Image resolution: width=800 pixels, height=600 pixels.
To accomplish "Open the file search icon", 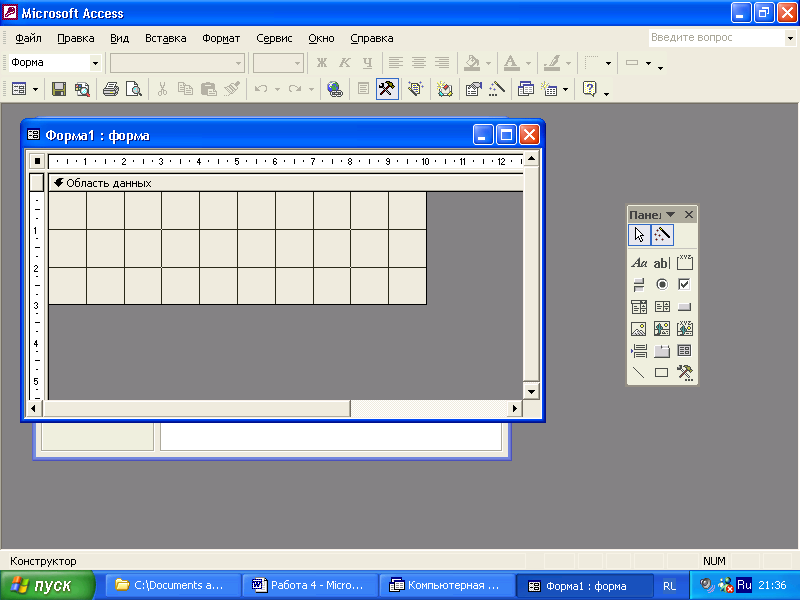I will click(x=82, y=89).
